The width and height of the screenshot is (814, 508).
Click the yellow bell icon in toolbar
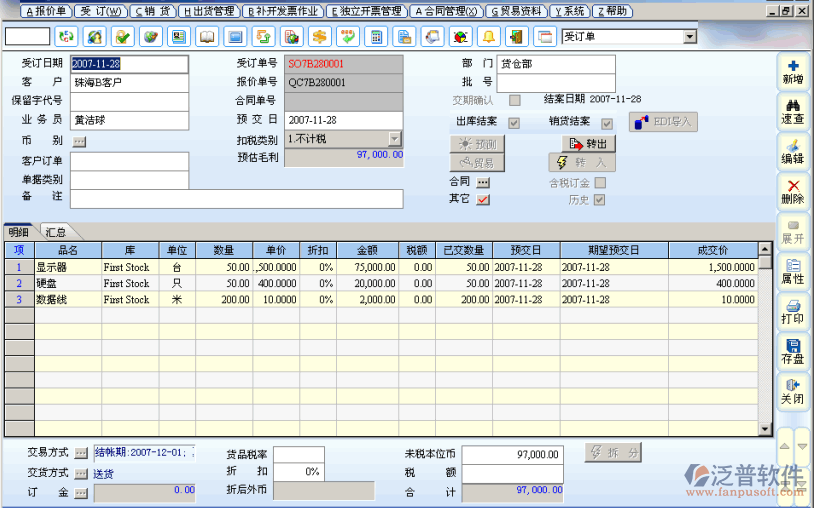489,37
